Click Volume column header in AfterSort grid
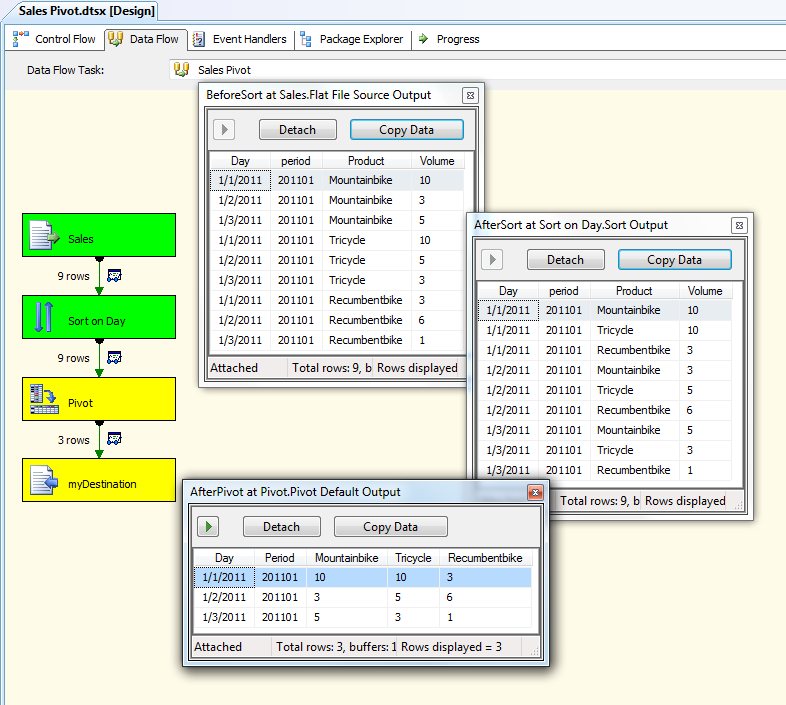 [705, 291]
